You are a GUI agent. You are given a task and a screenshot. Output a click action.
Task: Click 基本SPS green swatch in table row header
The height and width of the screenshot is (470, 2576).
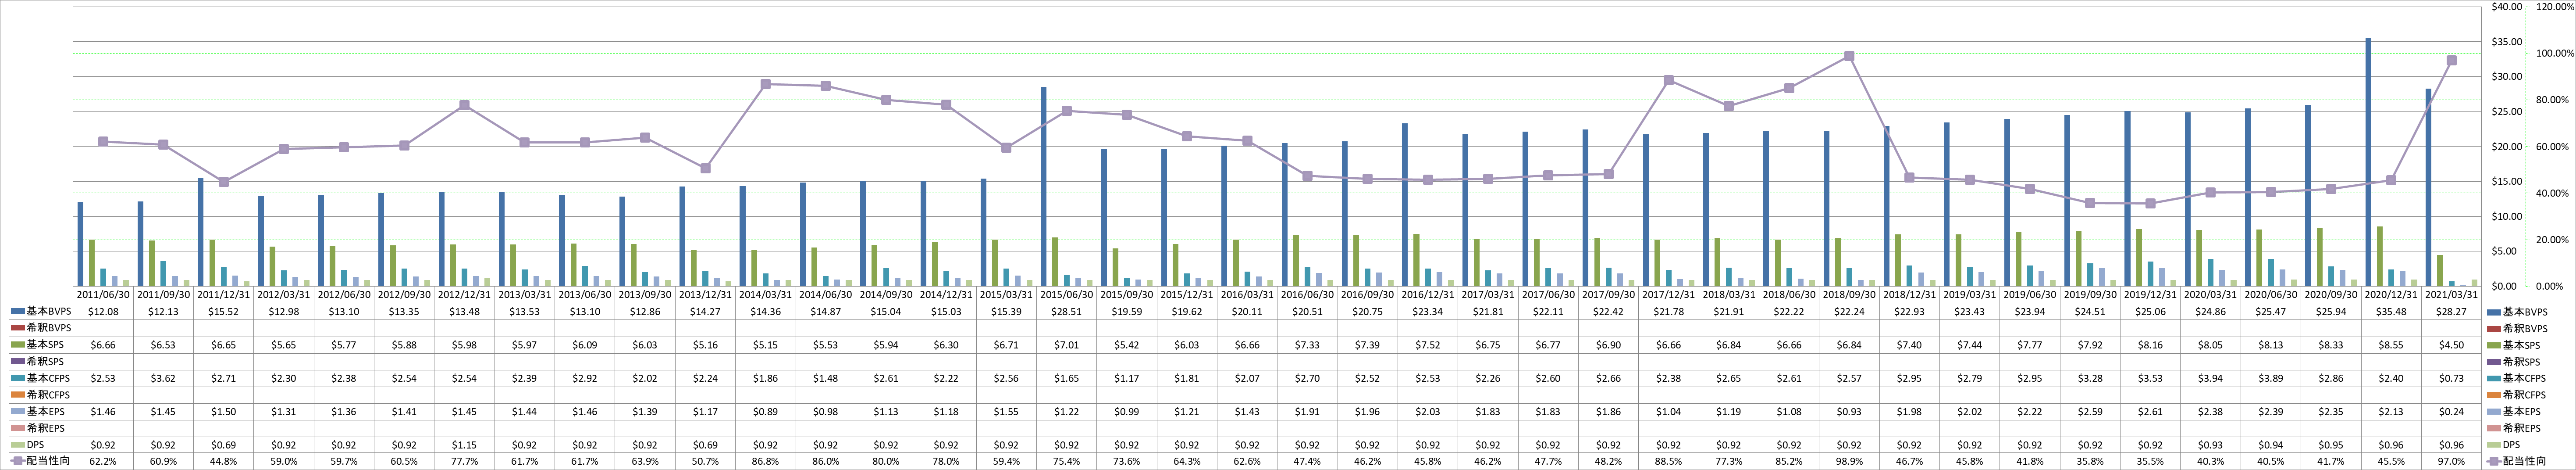point(17,344)
